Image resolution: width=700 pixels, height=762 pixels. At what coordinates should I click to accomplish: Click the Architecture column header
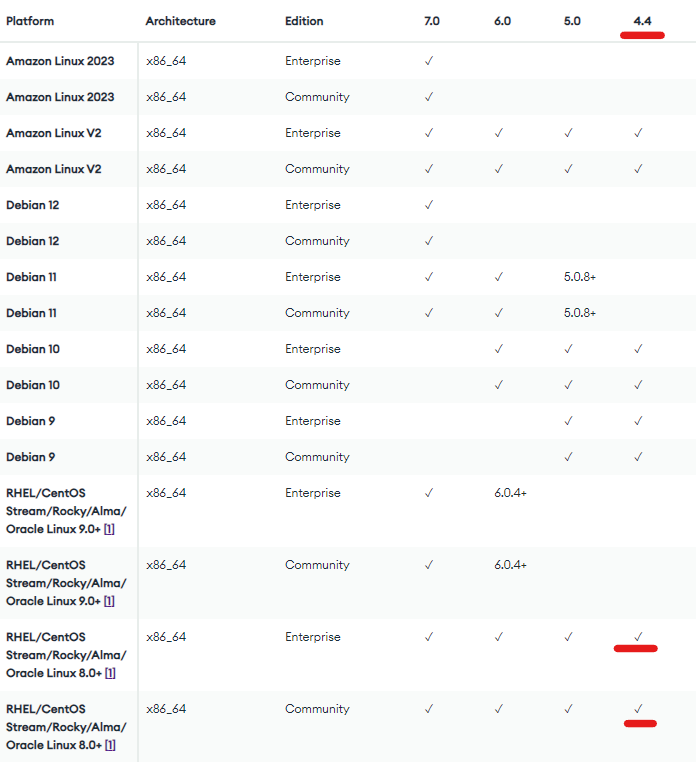click(x=180, y=21)
